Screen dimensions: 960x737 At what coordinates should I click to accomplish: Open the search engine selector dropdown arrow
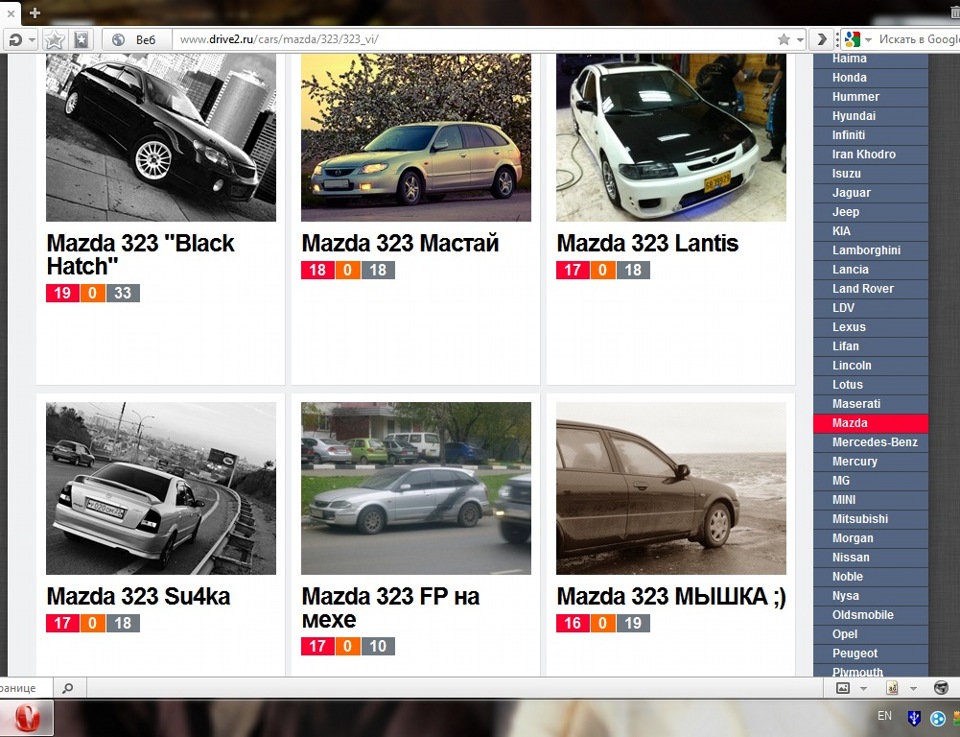pyautogui.click(x=868, y=40)
